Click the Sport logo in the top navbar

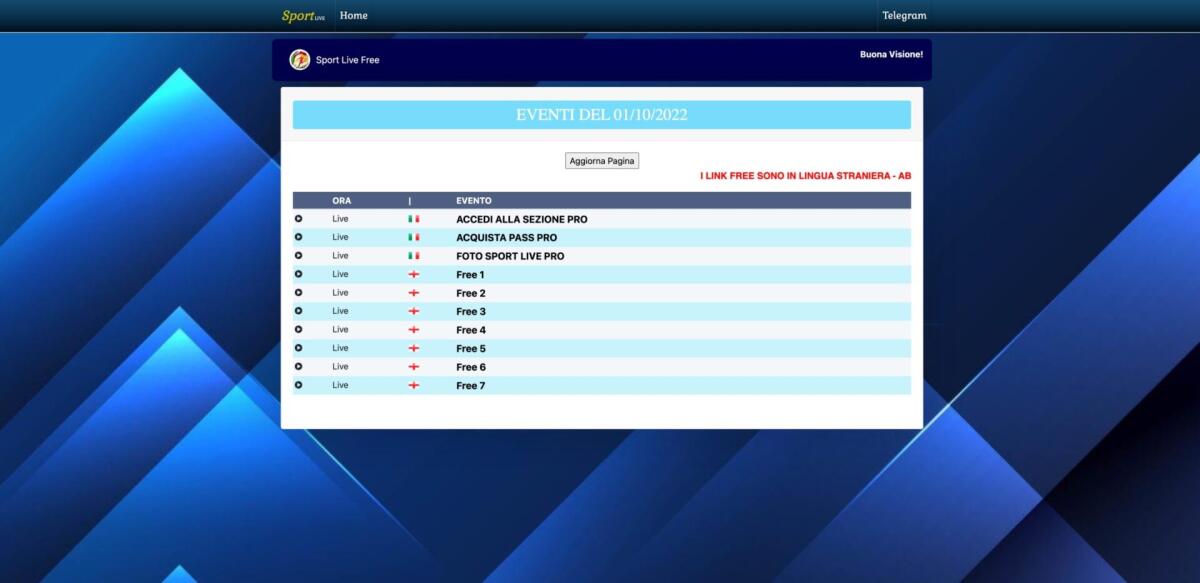pos(302,15)
